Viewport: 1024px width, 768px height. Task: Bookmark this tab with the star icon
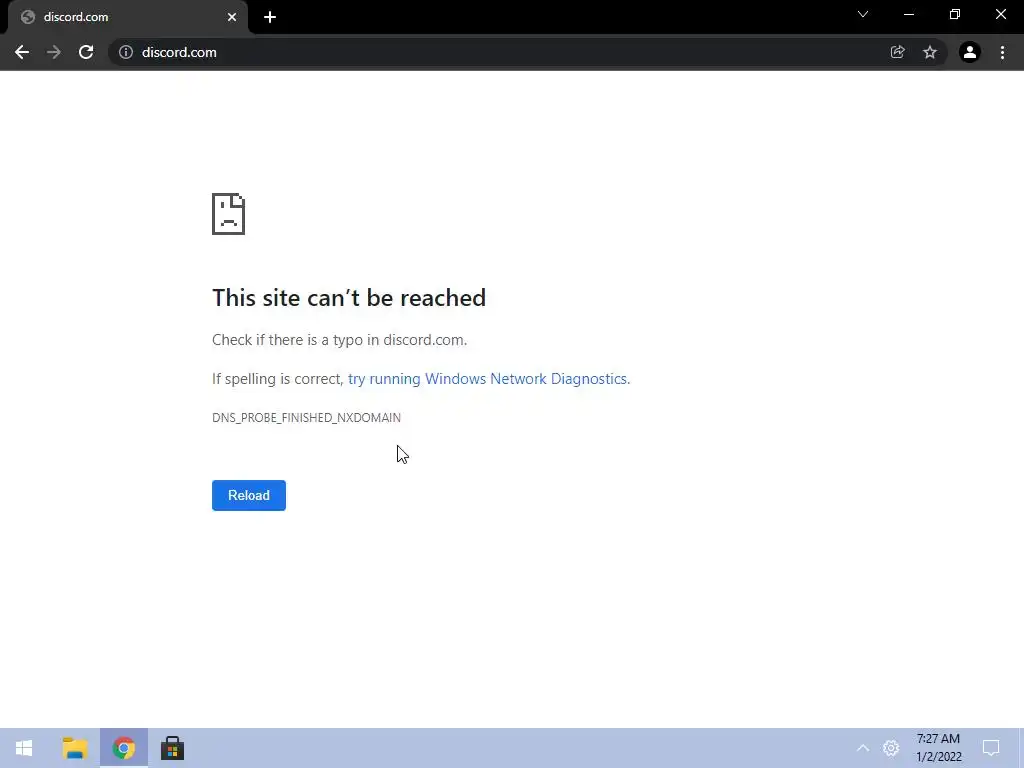point(930,52)
